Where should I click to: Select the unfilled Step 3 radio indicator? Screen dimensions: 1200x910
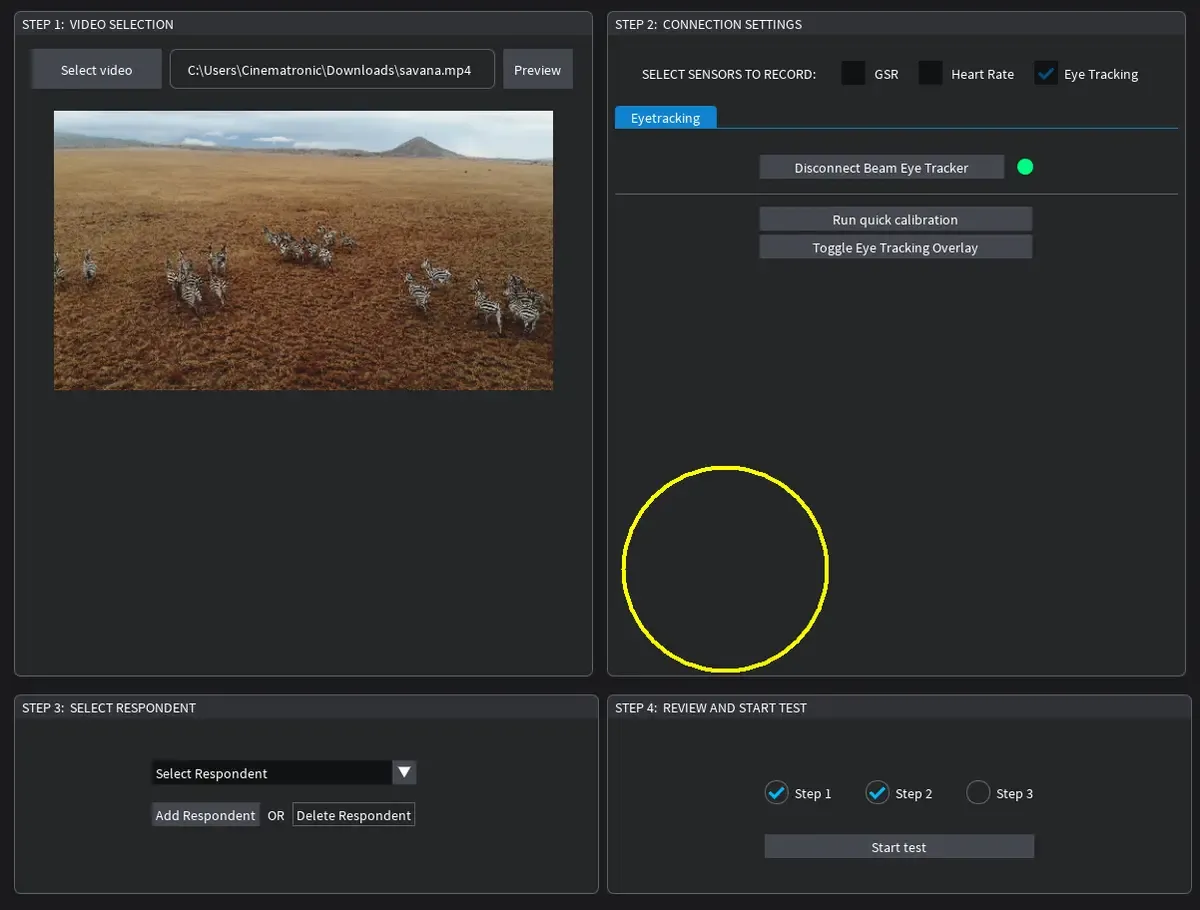pyautogui.click(x=977, y=792)
